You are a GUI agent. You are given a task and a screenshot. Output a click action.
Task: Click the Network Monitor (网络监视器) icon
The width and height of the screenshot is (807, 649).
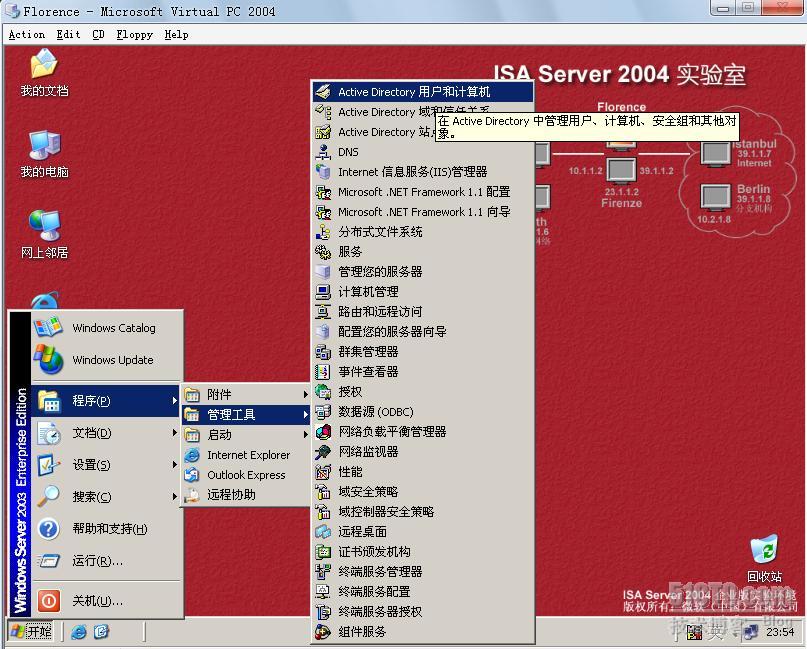(323, 452)
